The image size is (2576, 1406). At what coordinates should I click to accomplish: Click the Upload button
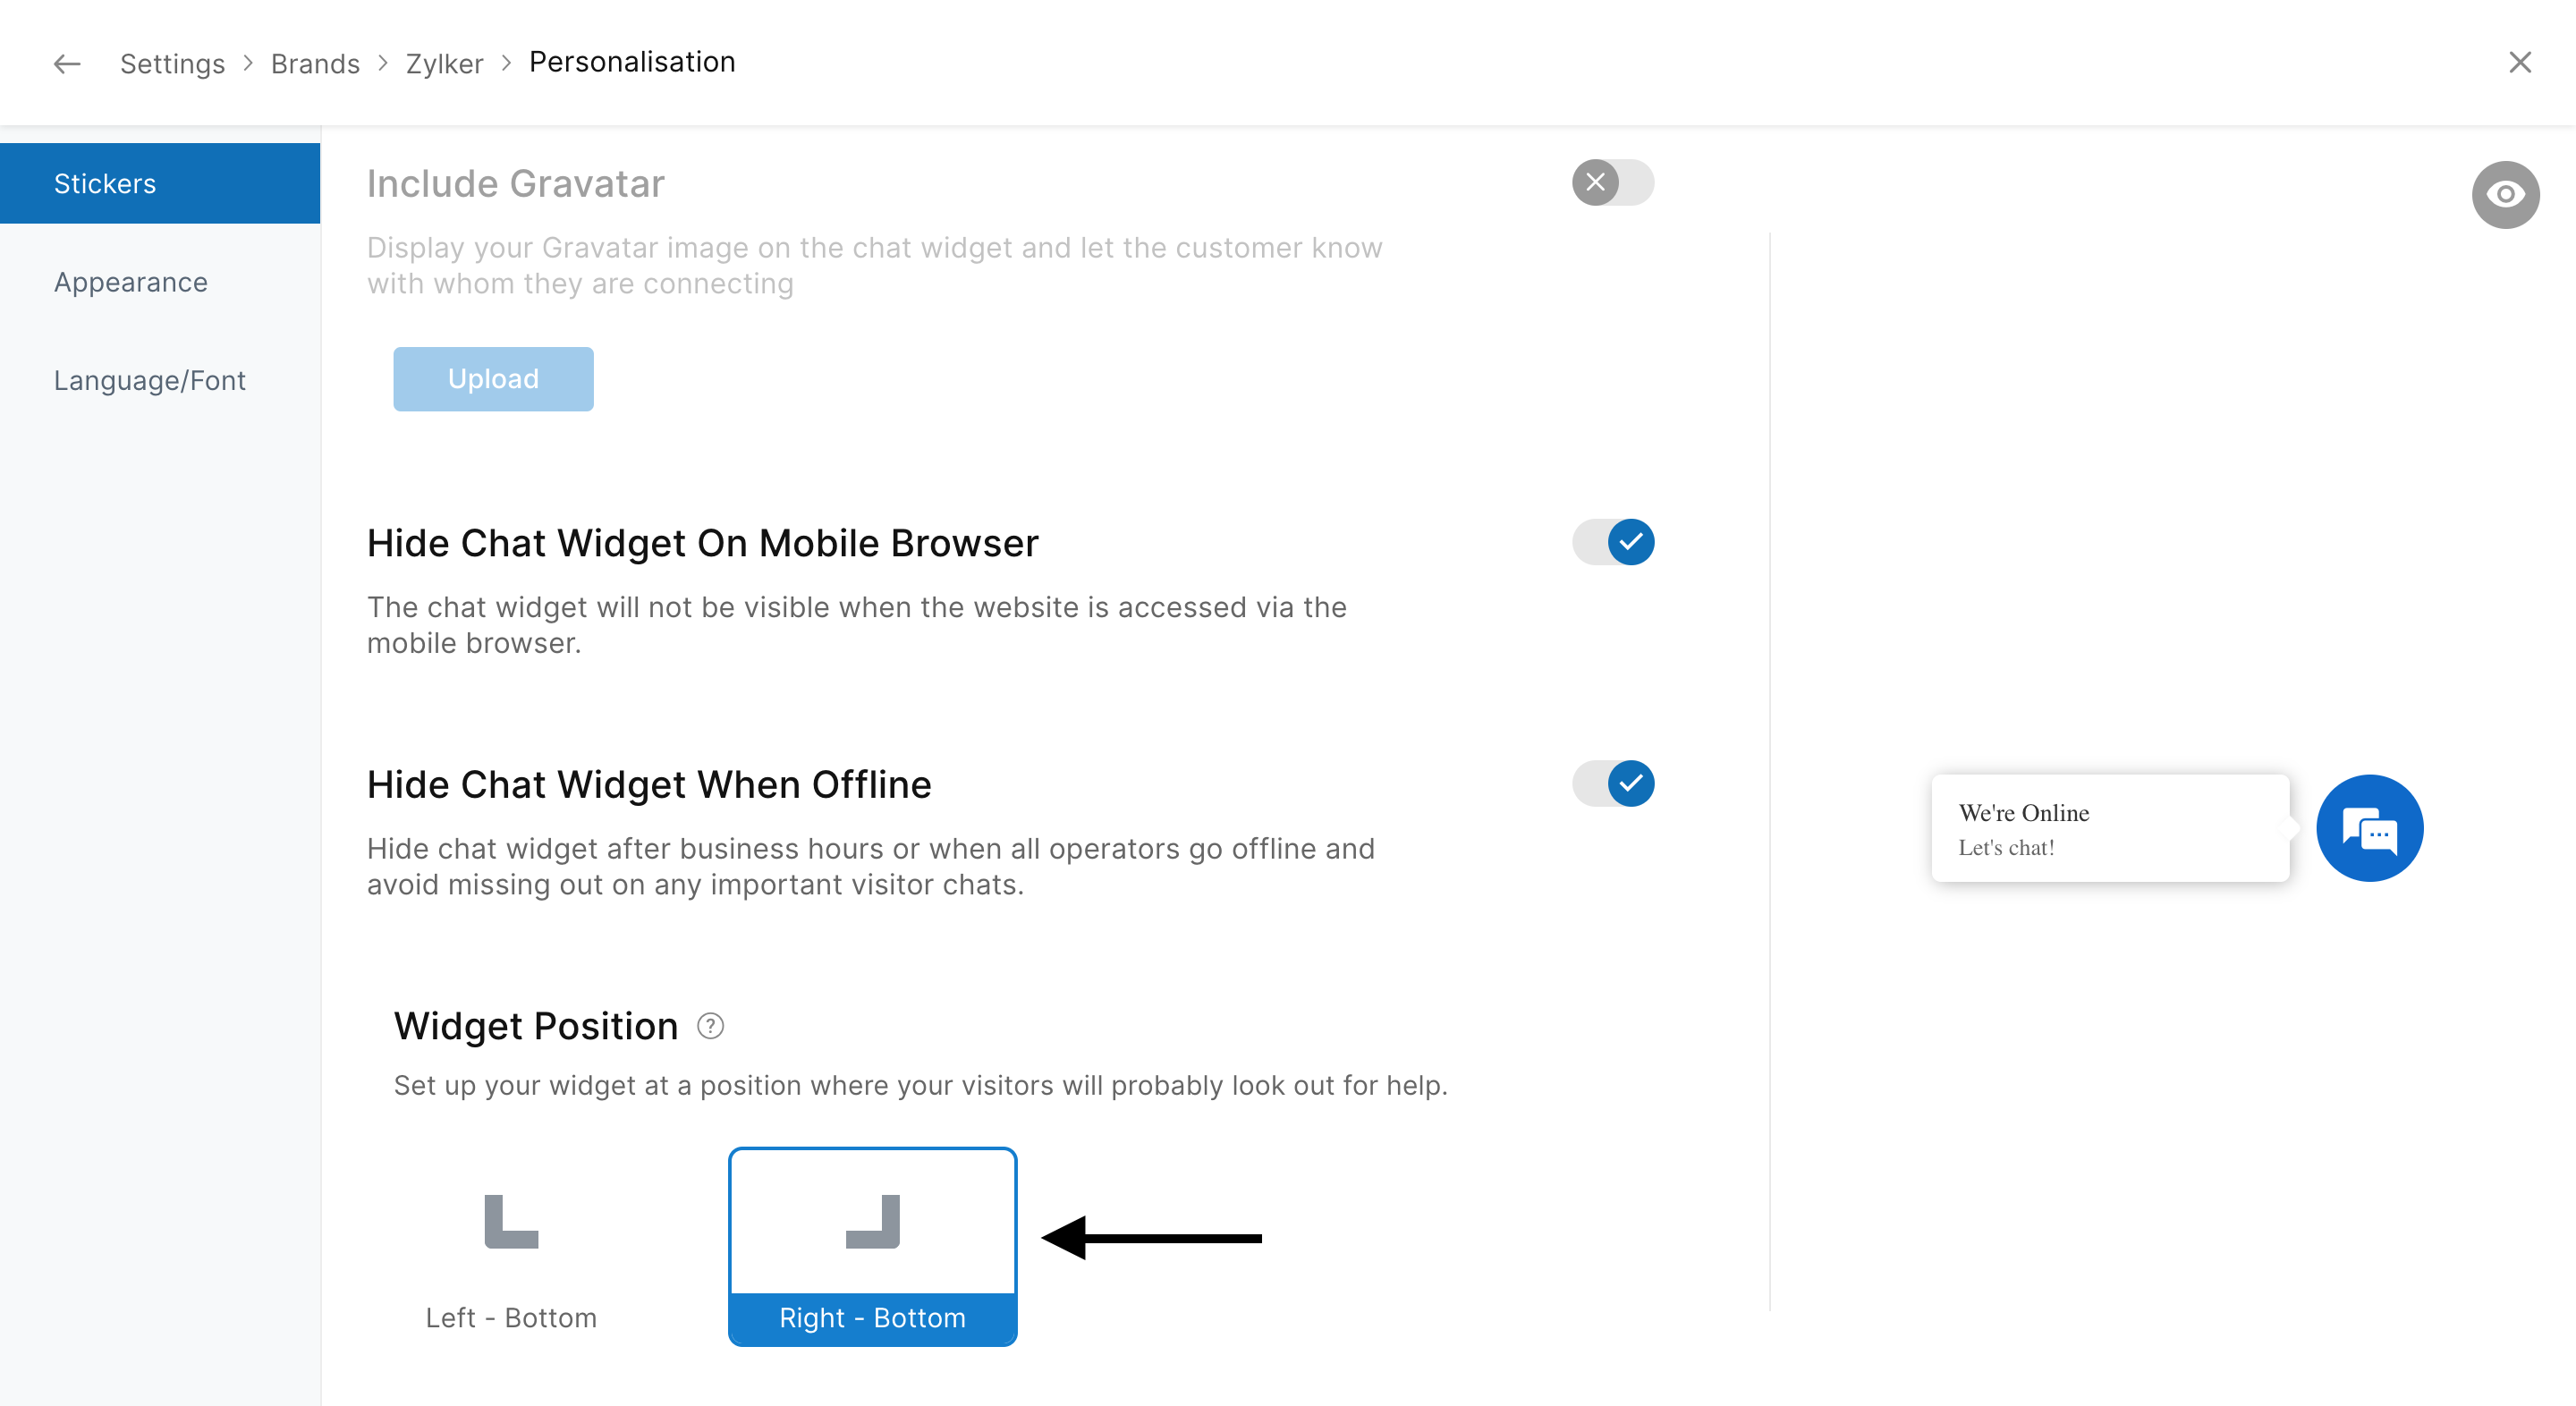coord(493,379)
